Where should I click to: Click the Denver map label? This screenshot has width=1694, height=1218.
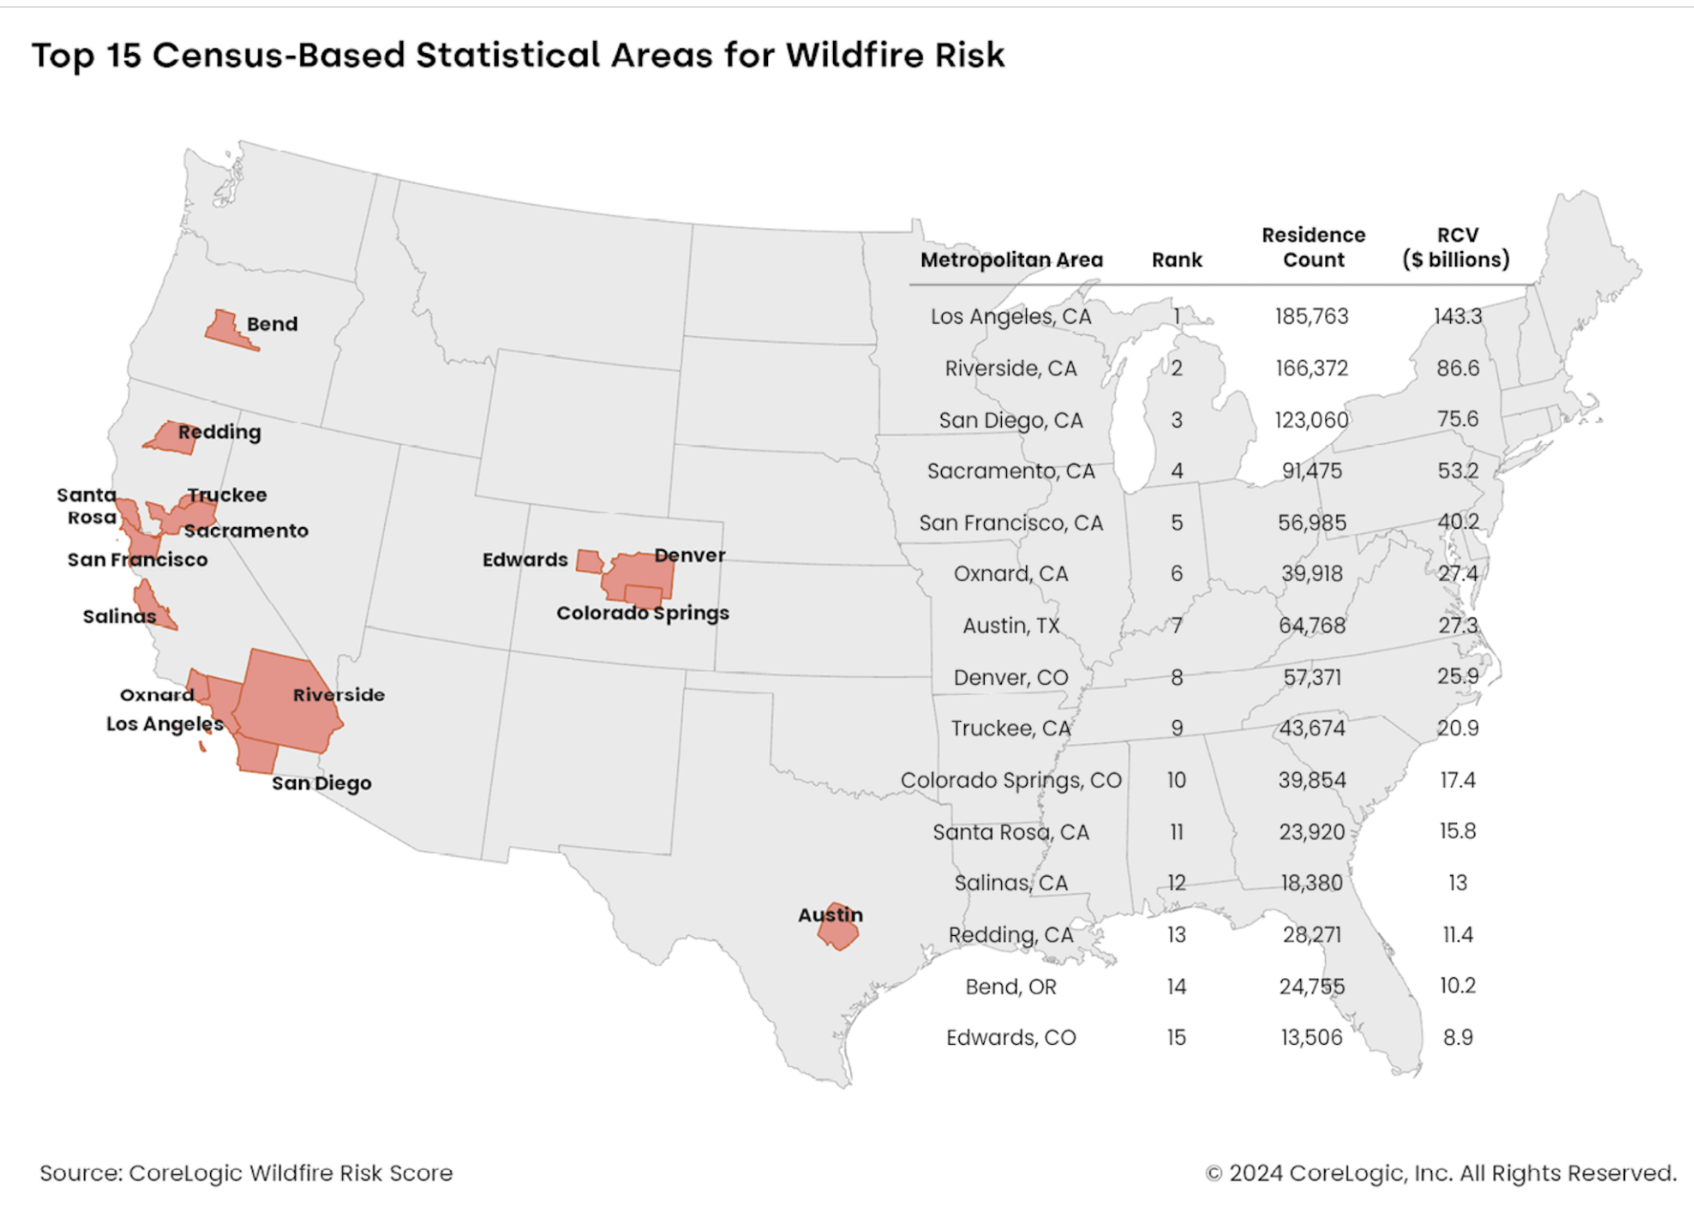(x=690, y=555)
